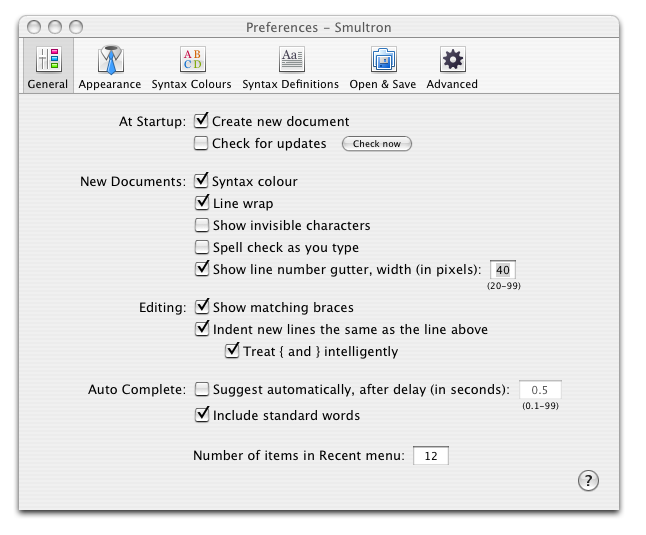646x535 pixels.
Task: Open the Appearance preferences pane icon
Action: pos(110,61)
